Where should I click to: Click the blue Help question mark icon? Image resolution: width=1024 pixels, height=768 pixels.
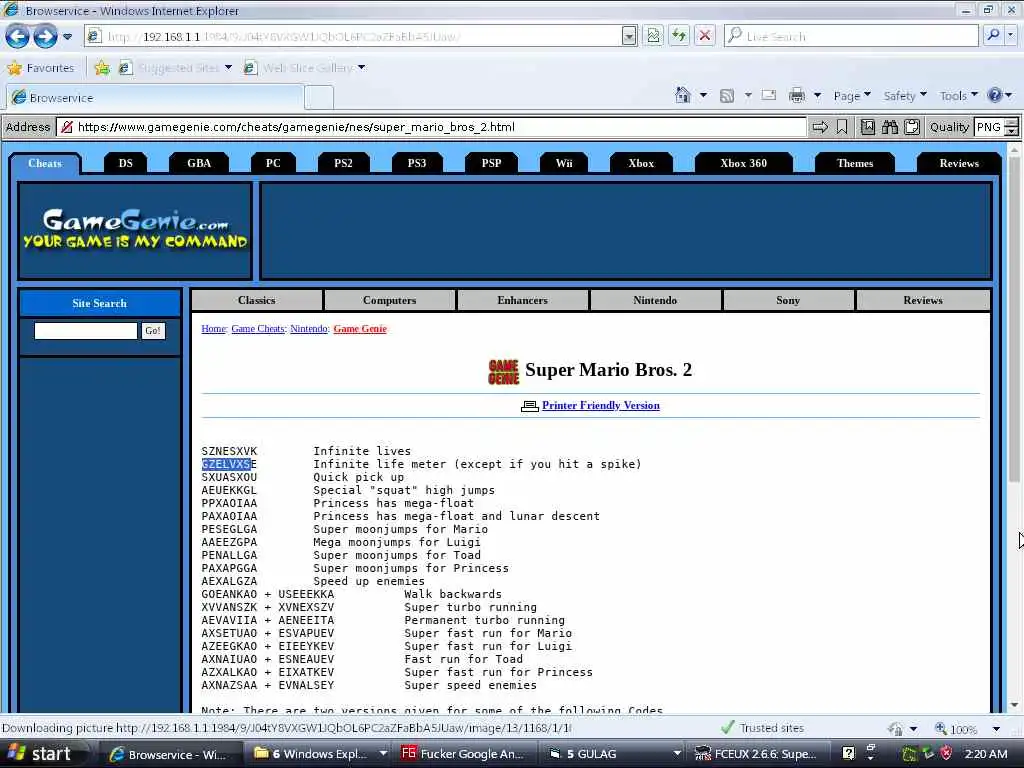[x=995, y=95]
